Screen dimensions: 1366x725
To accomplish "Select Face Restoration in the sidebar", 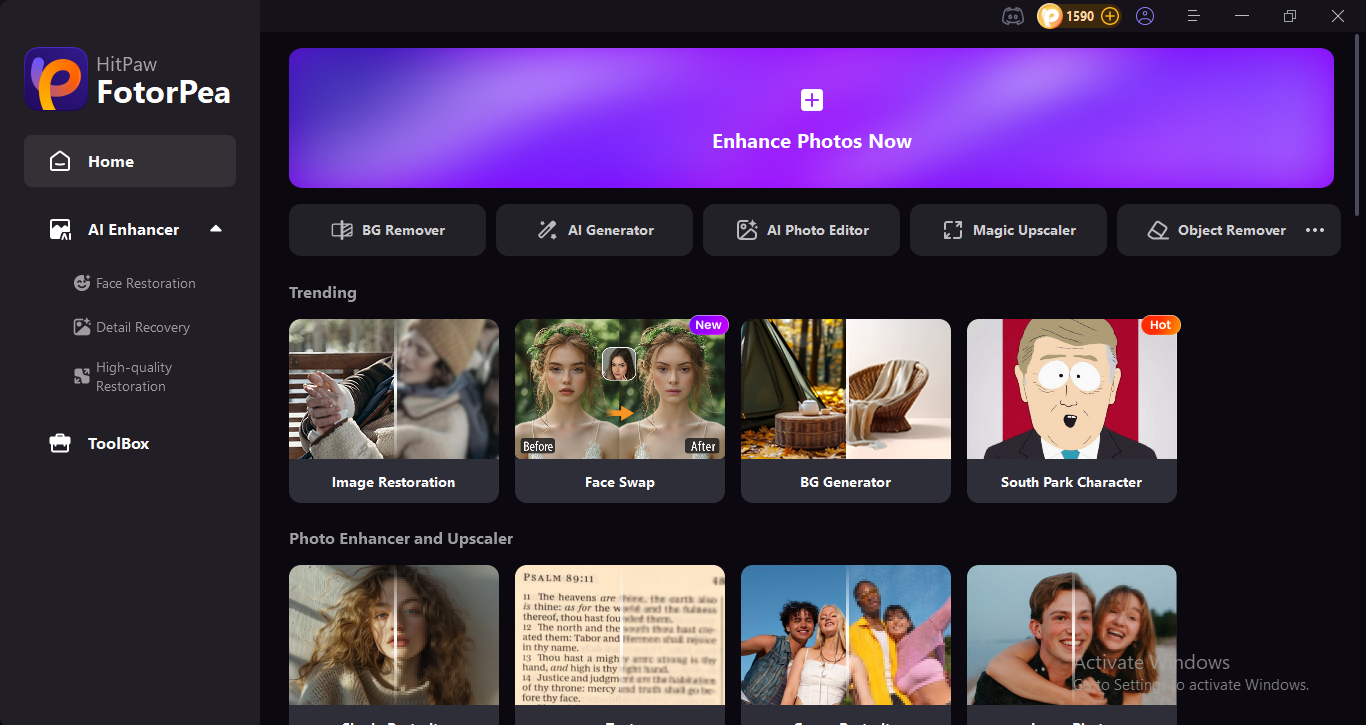I will click(145, 283).
